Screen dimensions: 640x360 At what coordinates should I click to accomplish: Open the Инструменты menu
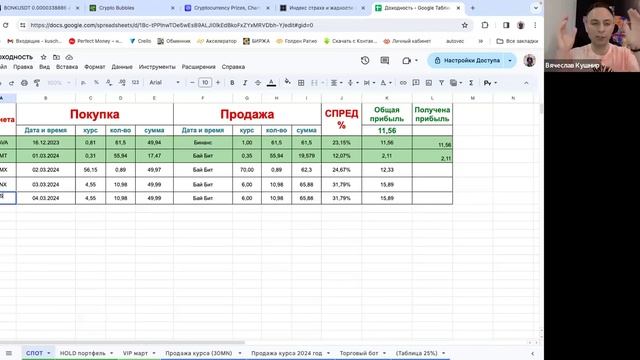point(157,67)
